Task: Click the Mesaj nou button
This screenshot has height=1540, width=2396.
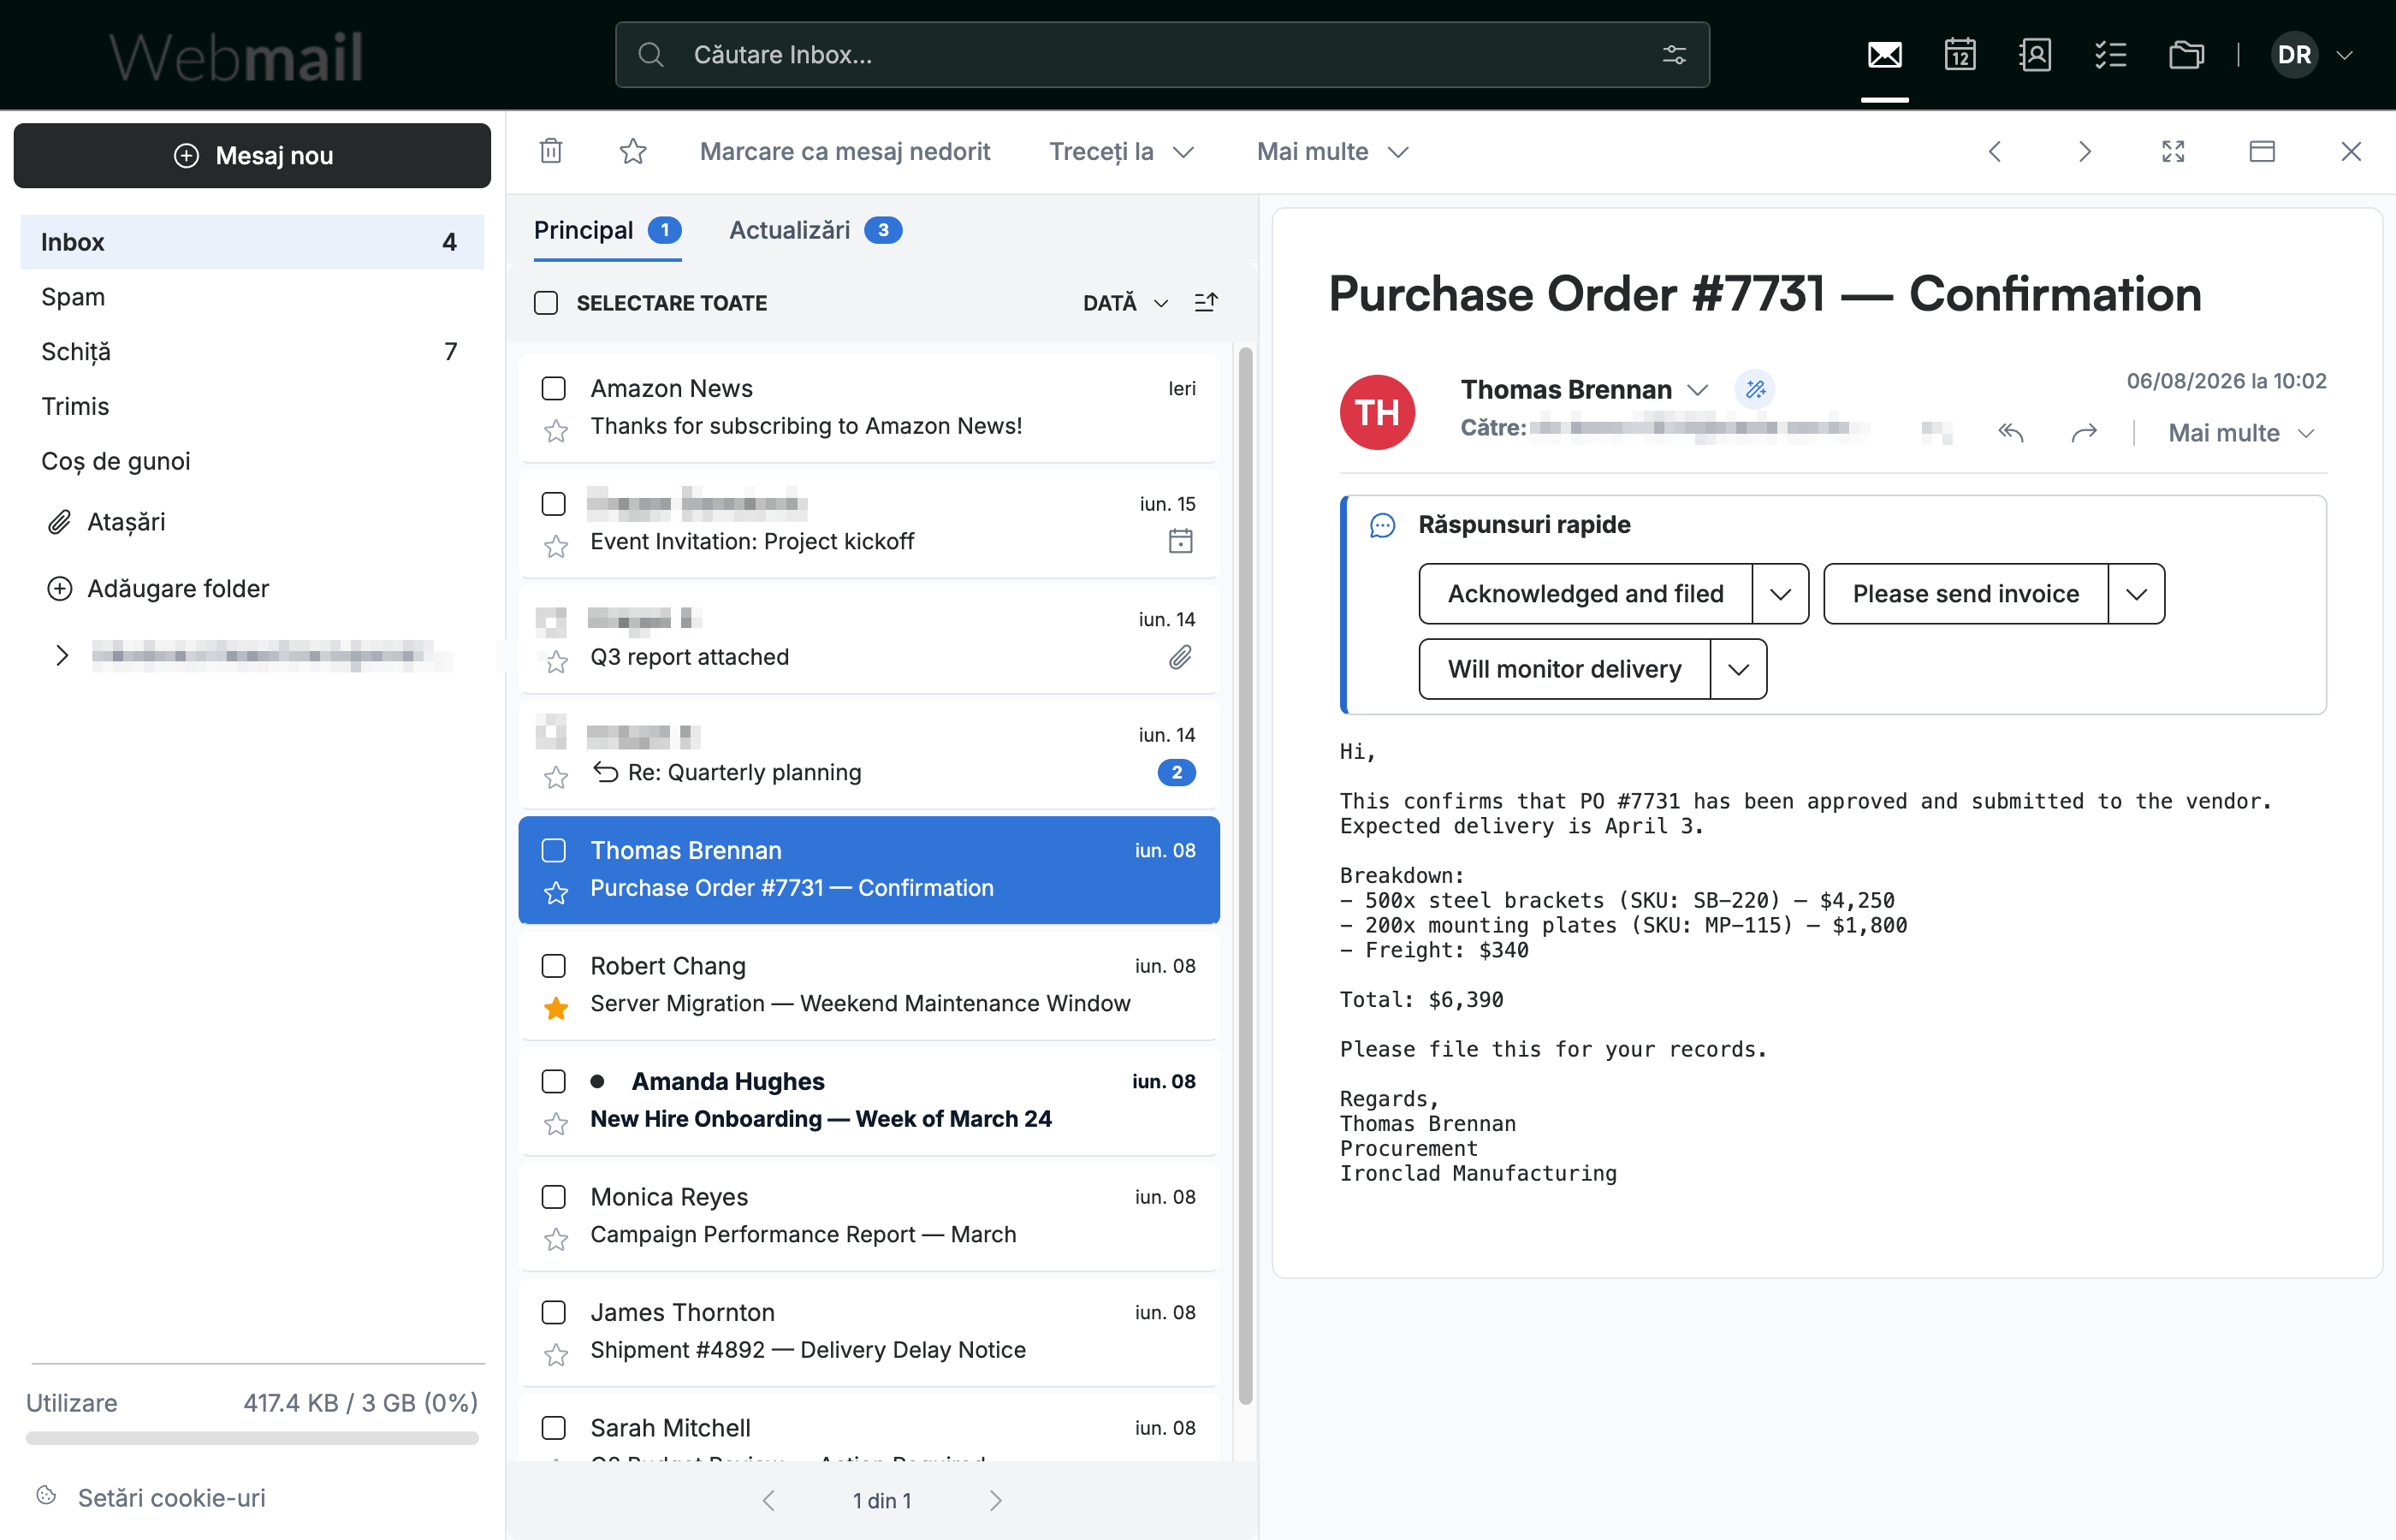Action: [x=252, y=155]
